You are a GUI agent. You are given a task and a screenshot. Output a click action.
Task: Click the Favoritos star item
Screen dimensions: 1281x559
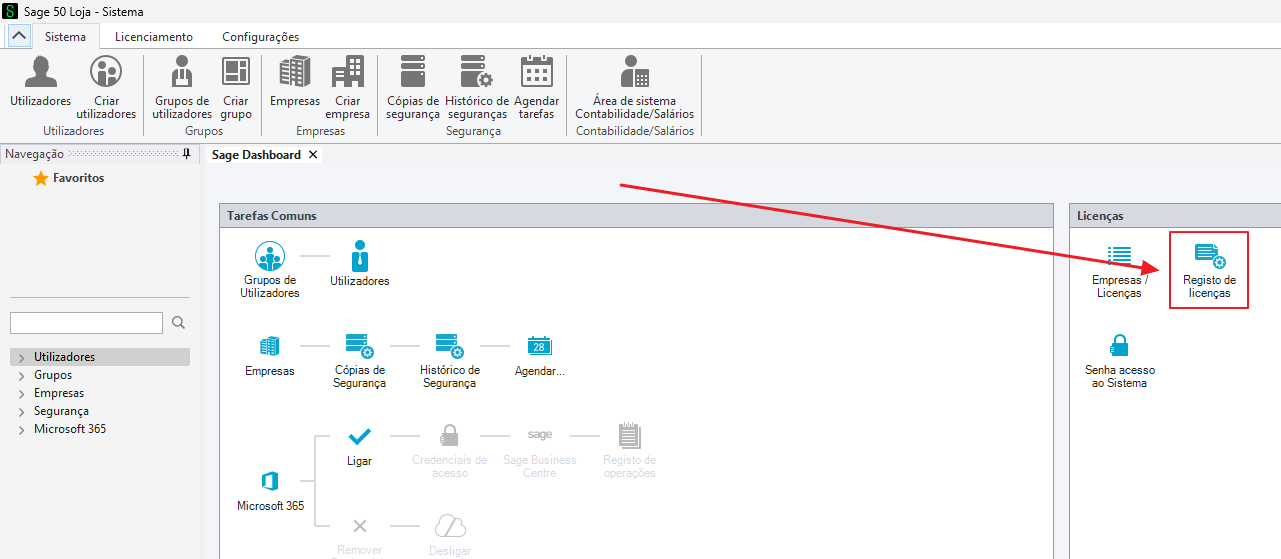(69, 178)
